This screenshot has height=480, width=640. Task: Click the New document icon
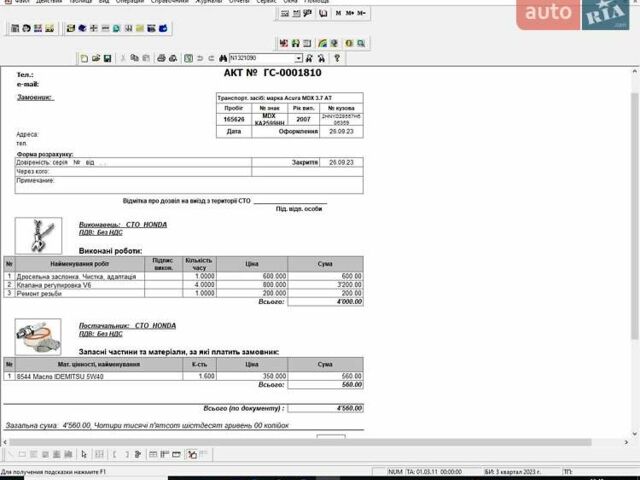click(x=84, y=59)
